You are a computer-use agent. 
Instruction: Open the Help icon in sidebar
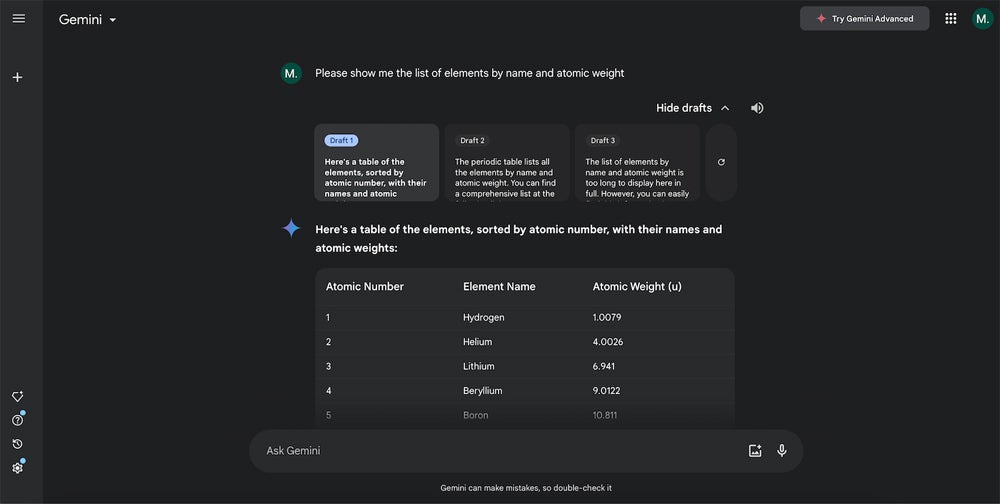tap(17, 420)
